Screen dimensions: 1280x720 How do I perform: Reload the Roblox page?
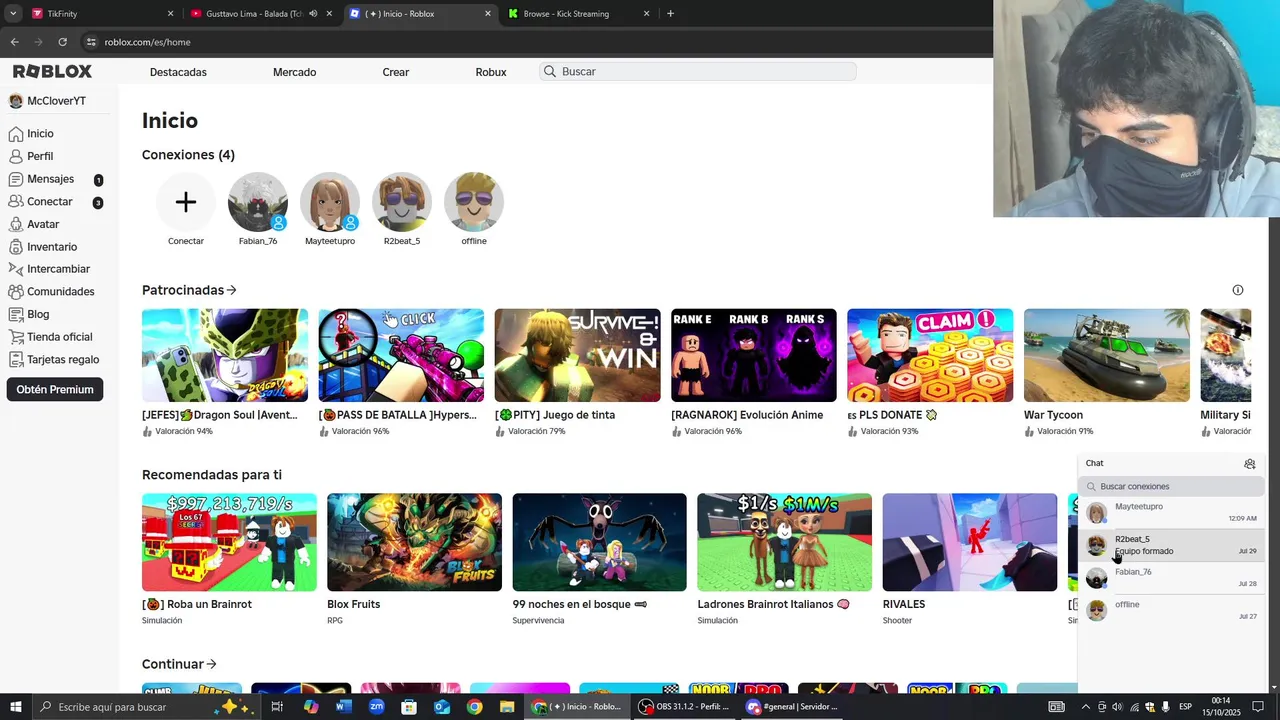click(62, 42)
